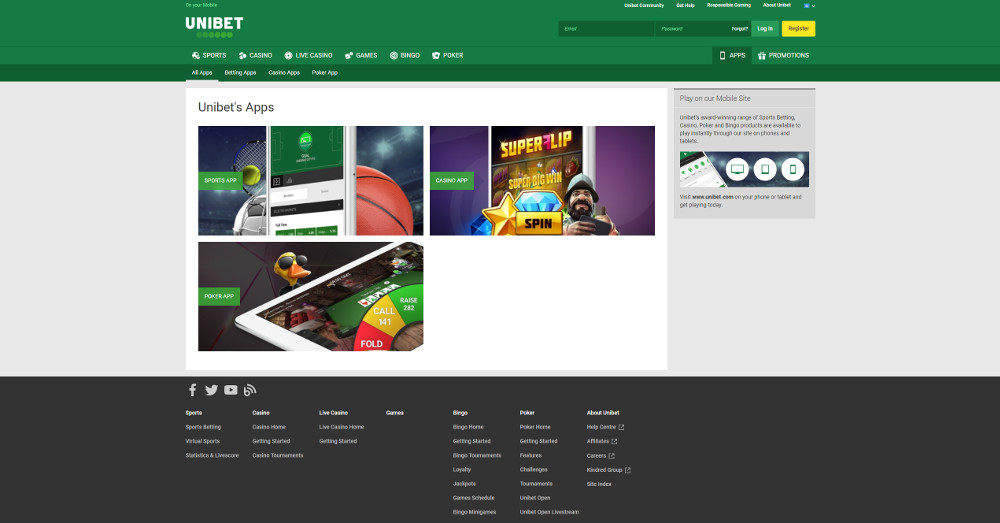Open Unibet's Twitter page icon

click(212, 390)
